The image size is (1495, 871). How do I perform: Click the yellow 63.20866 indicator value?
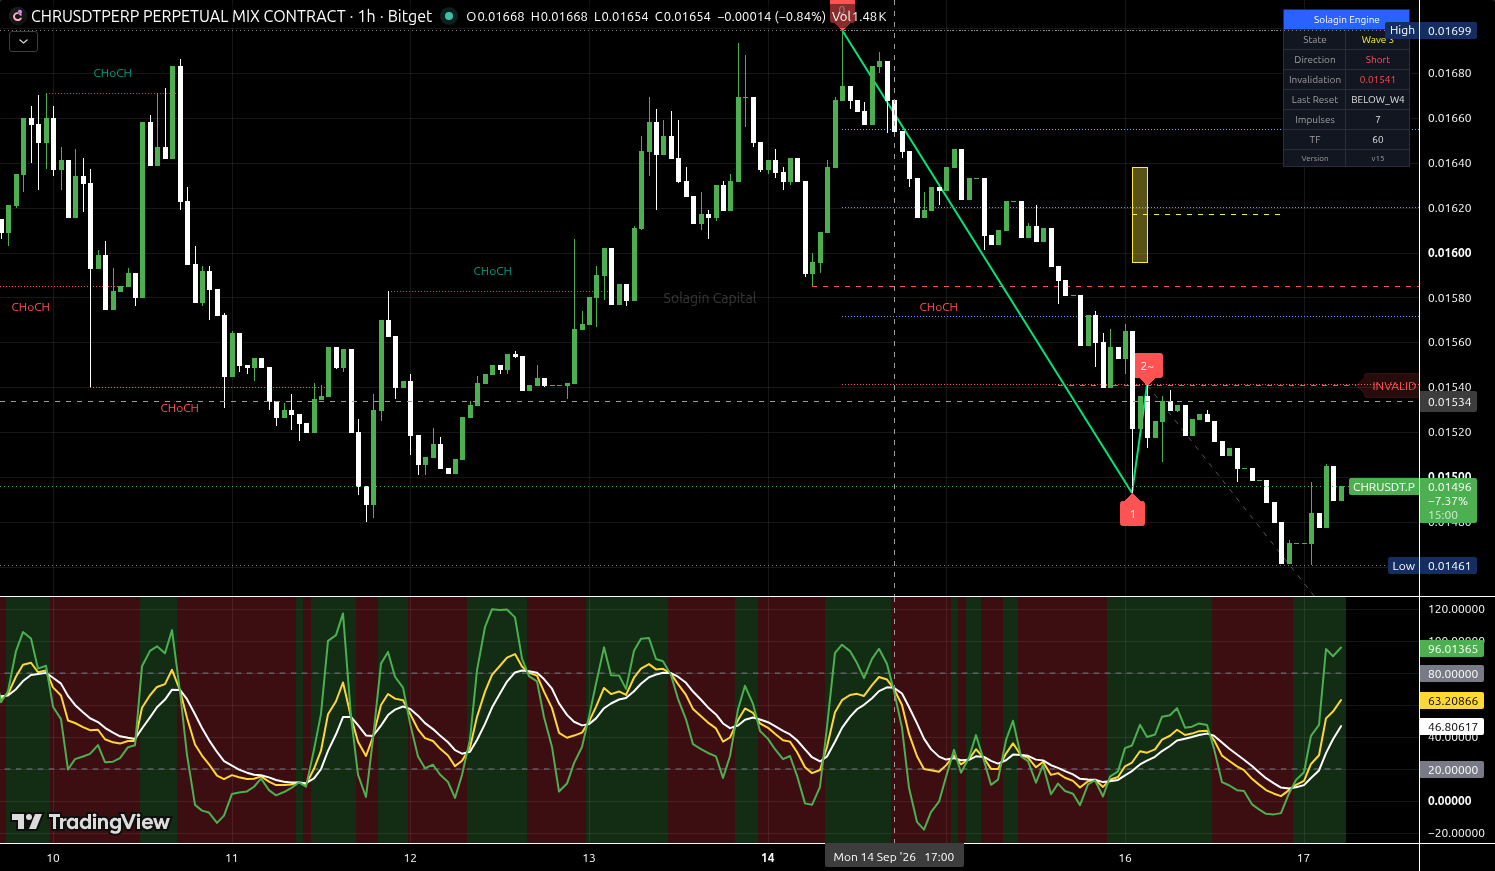tap(1452, 701)
